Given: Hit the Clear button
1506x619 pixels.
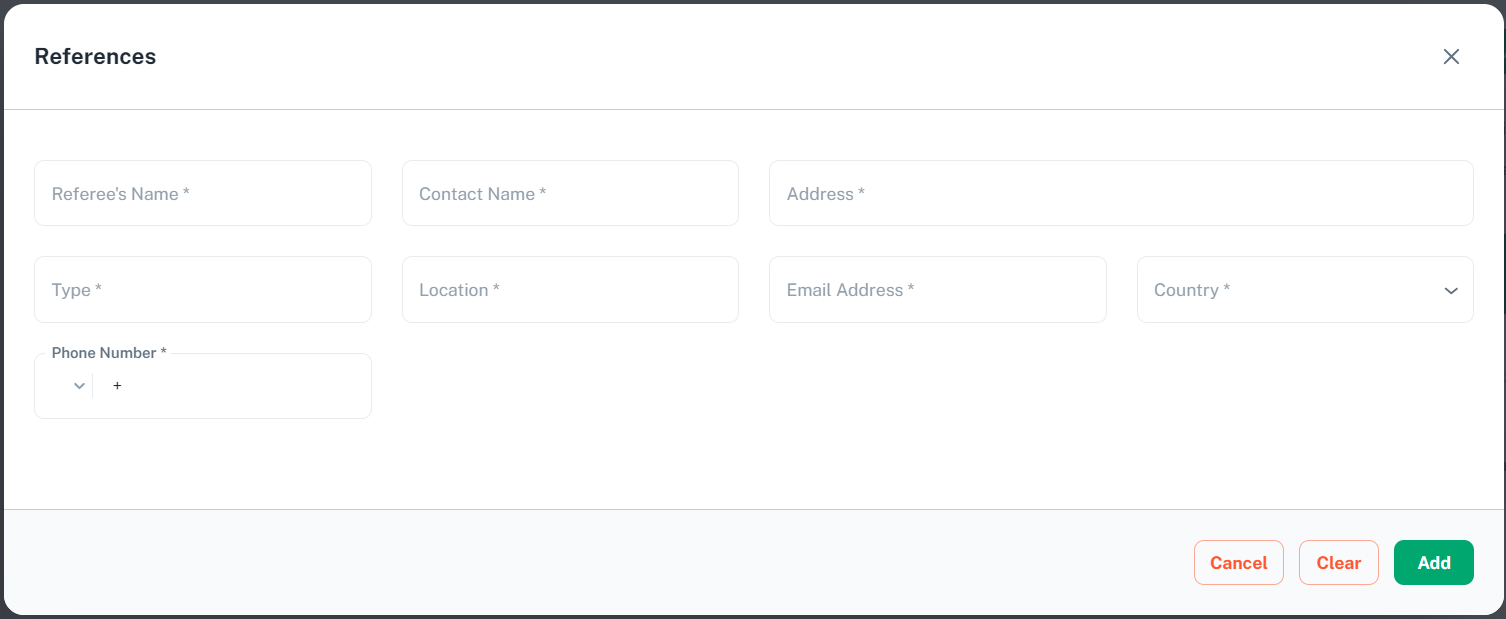Looking at the screenshot, I should (x=1338, y=563).
